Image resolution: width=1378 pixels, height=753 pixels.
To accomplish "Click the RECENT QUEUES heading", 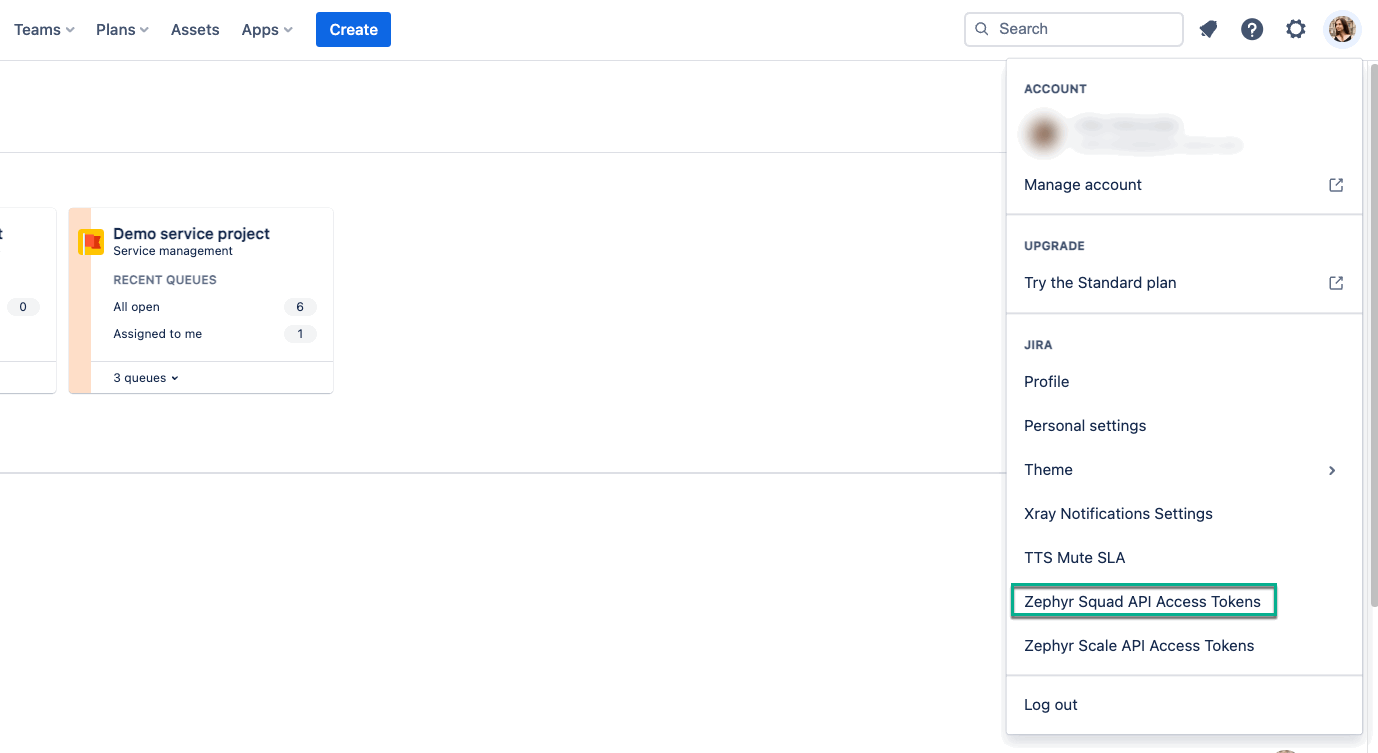I will [165, 280].
